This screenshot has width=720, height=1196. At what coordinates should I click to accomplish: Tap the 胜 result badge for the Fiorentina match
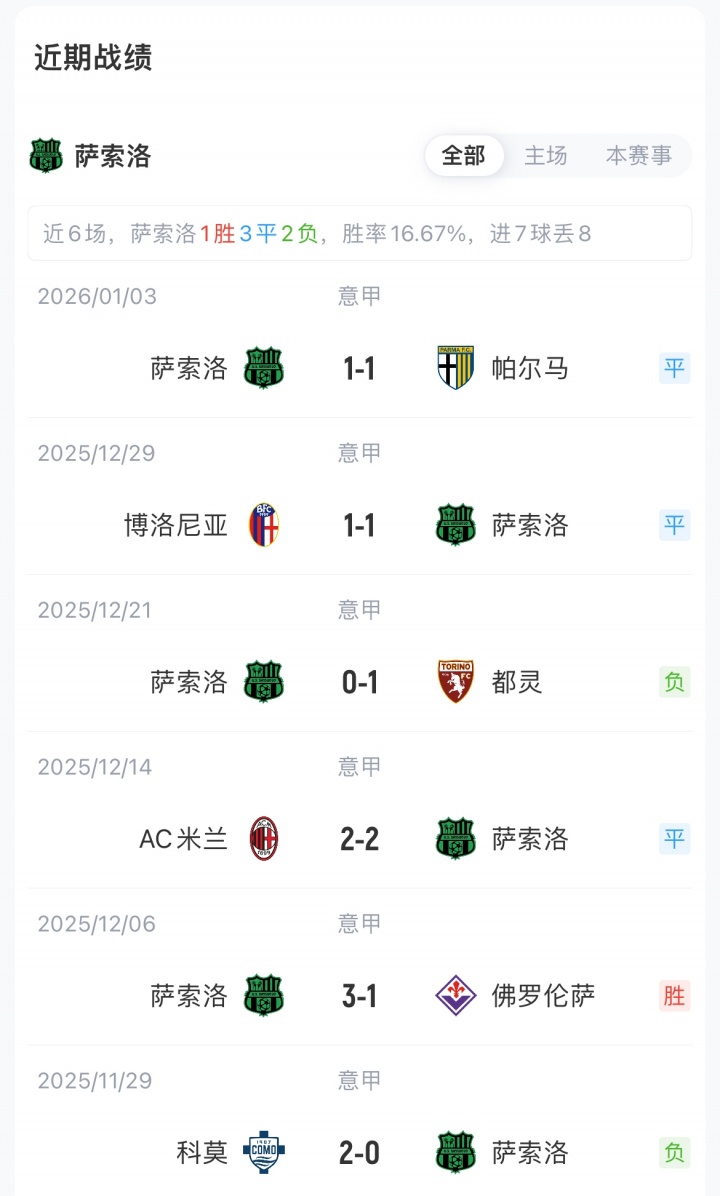pyautogui.click(x=675, y=996)
